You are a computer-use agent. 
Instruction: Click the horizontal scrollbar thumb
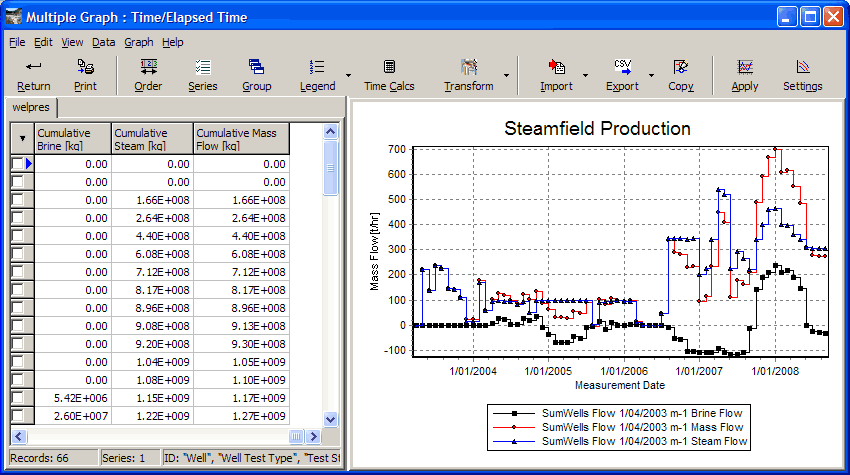[x=296, y=436]
